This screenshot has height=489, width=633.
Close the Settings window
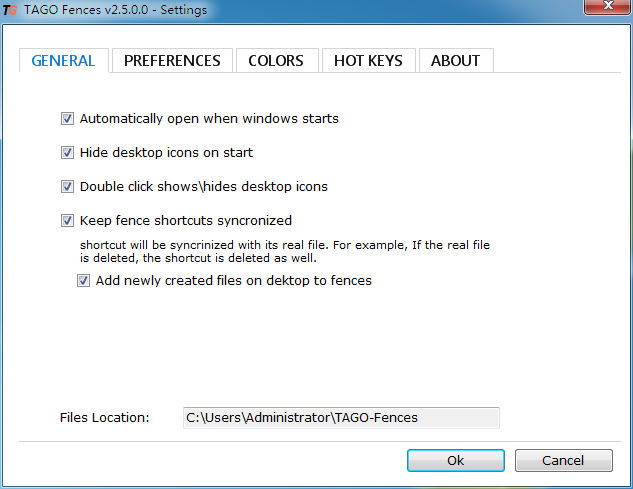(608, 6)
